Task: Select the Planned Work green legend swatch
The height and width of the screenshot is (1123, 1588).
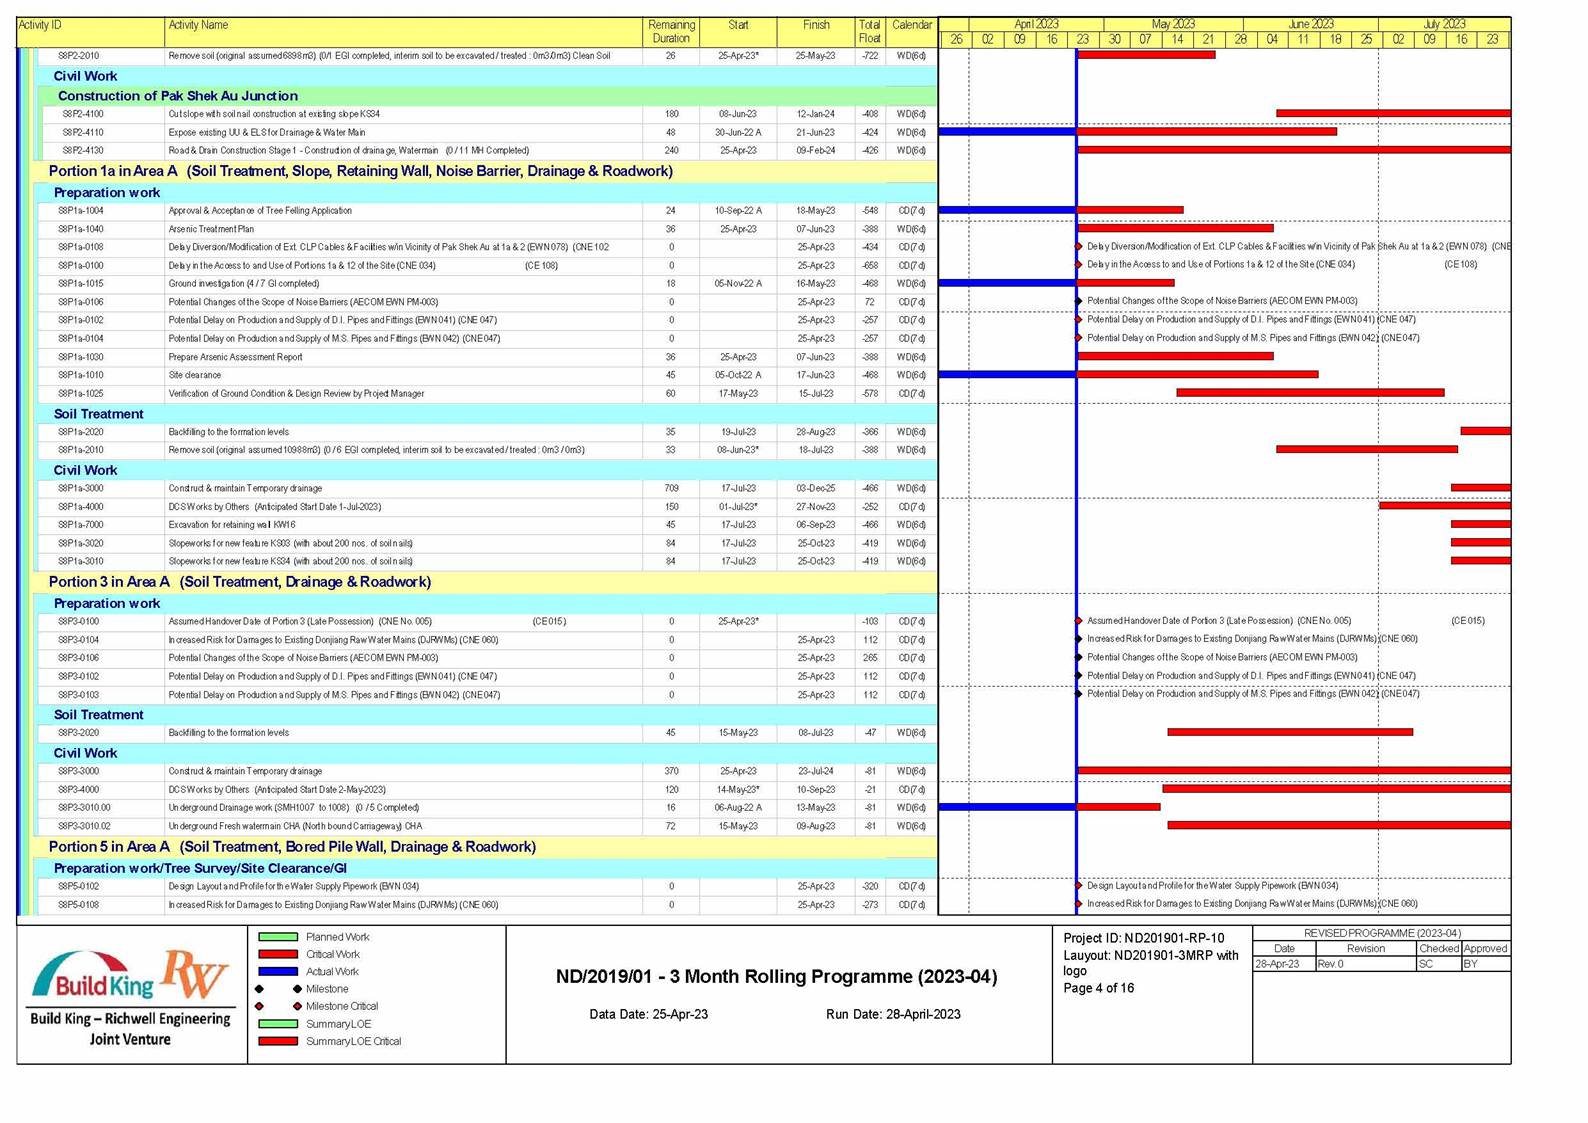Action: [x=278, y=937]
